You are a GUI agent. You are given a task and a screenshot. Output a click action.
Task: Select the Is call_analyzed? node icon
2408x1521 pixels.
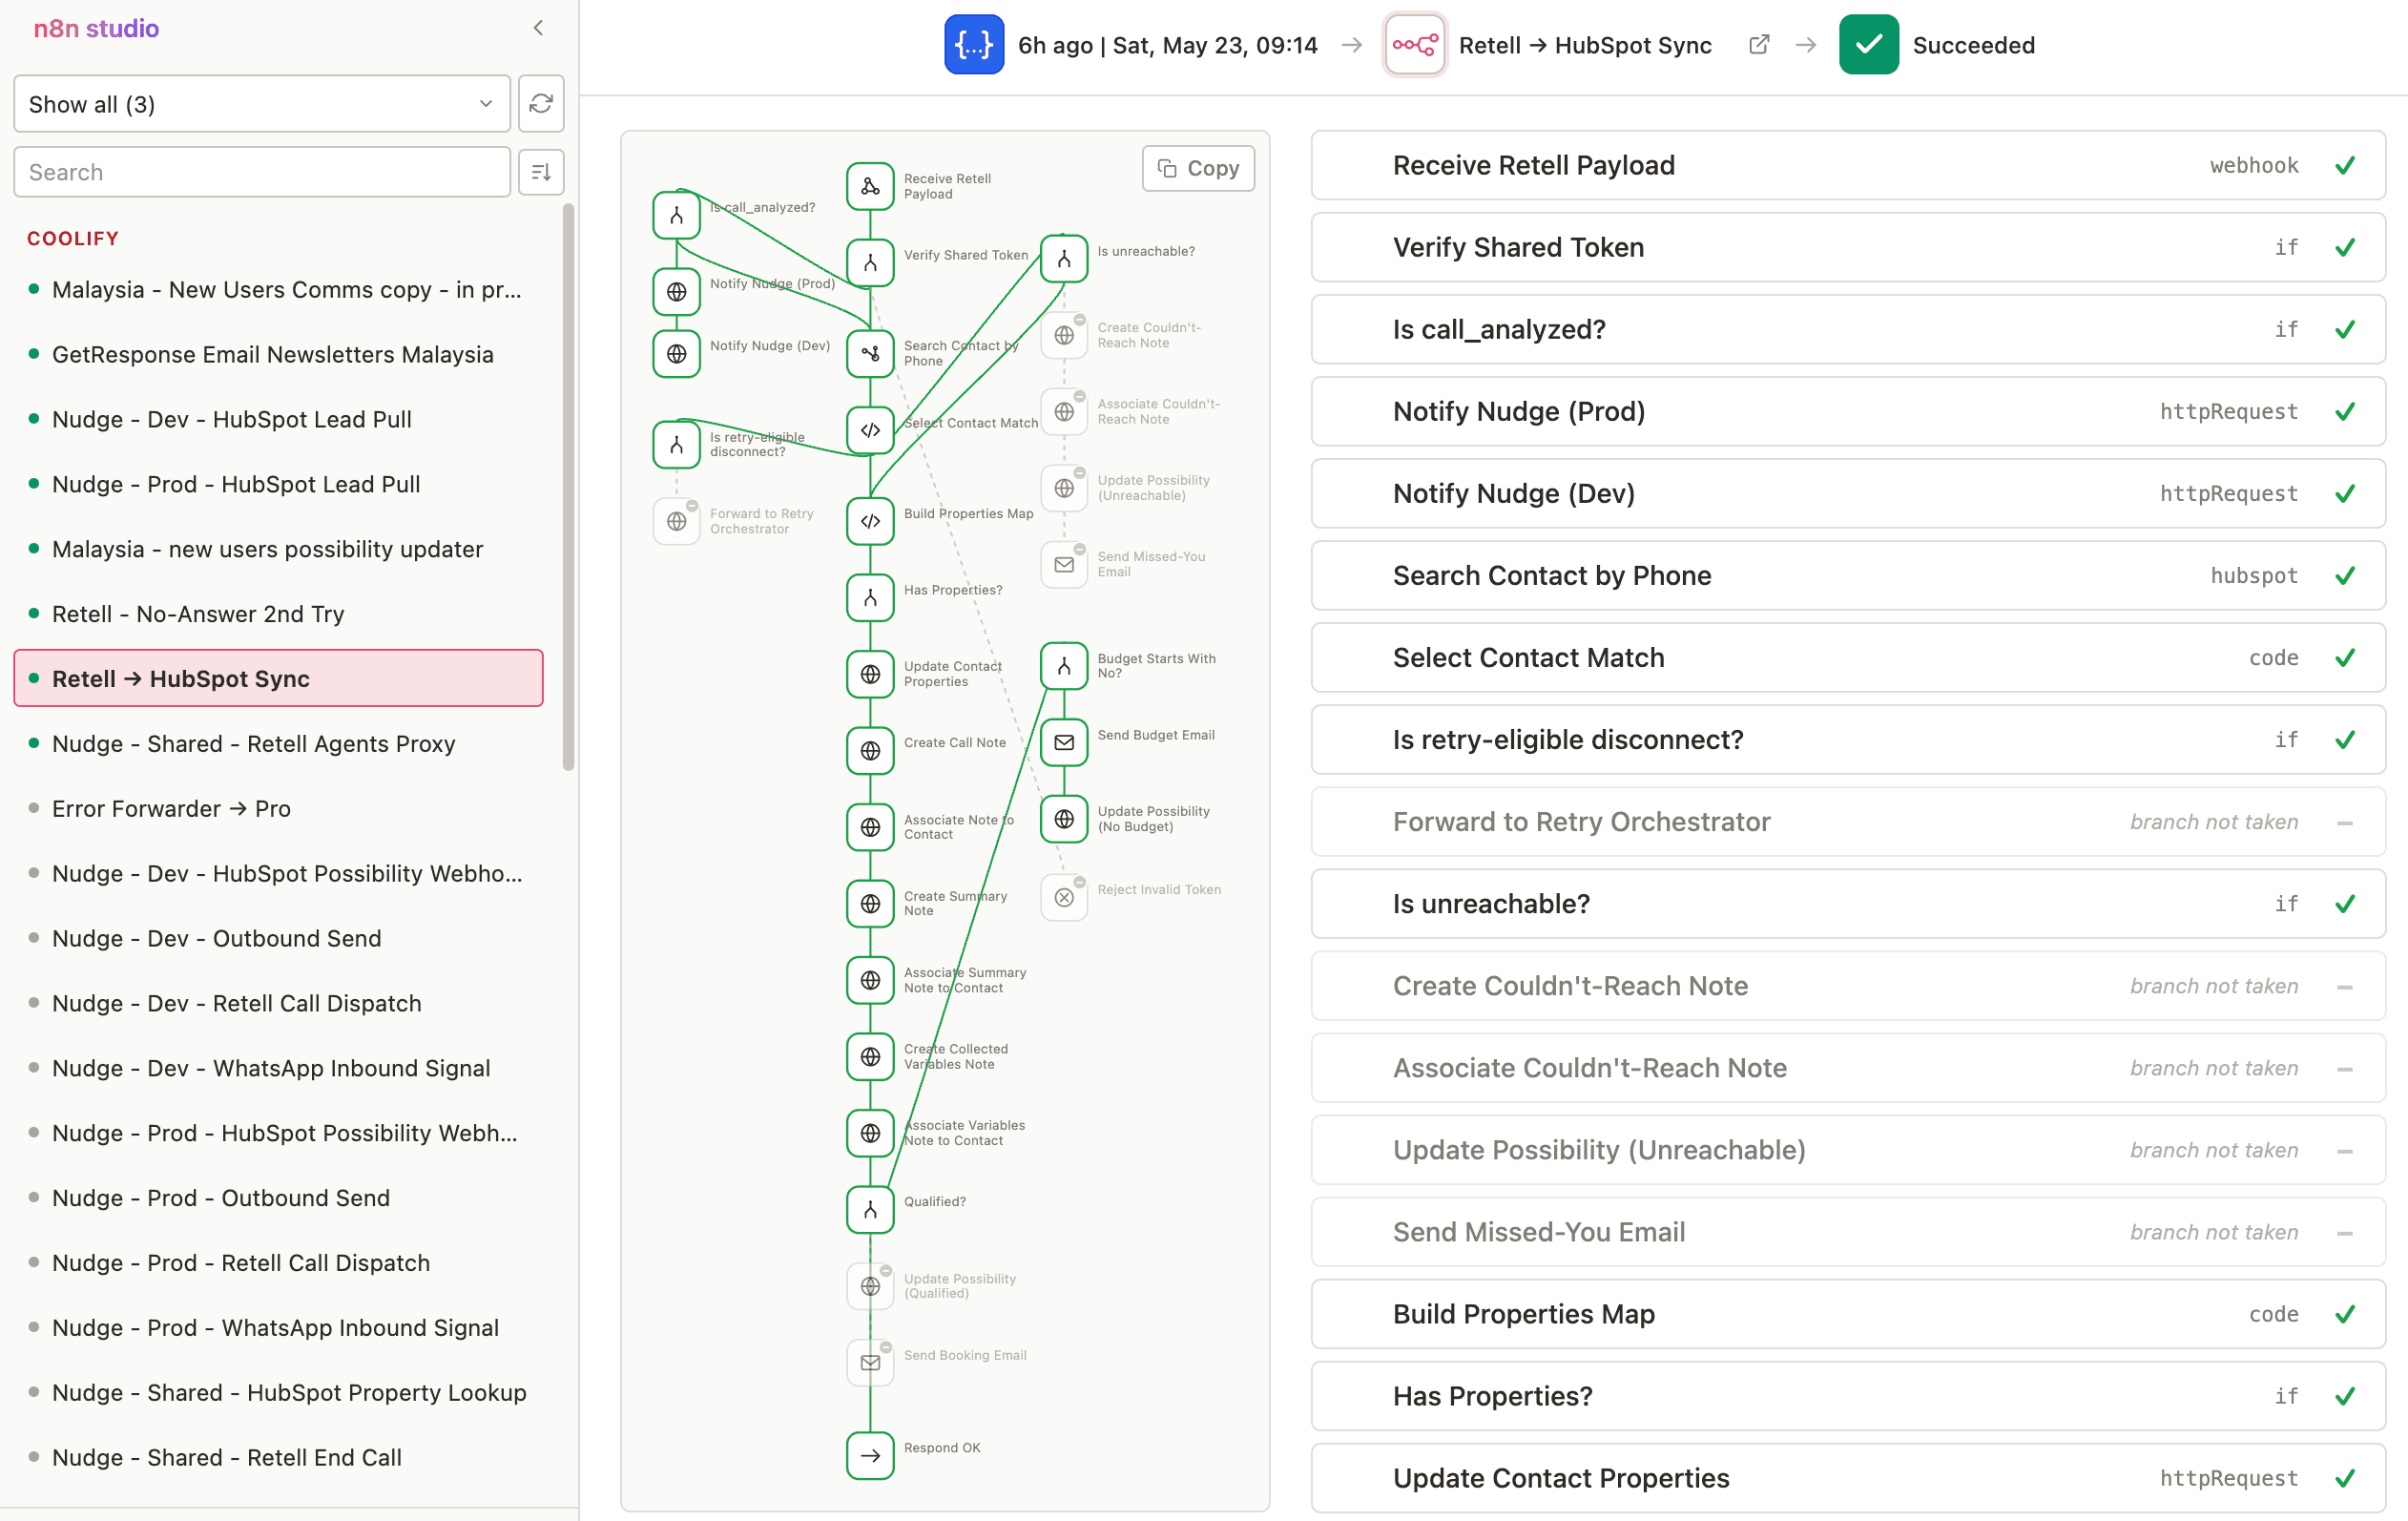coord(676,215)
